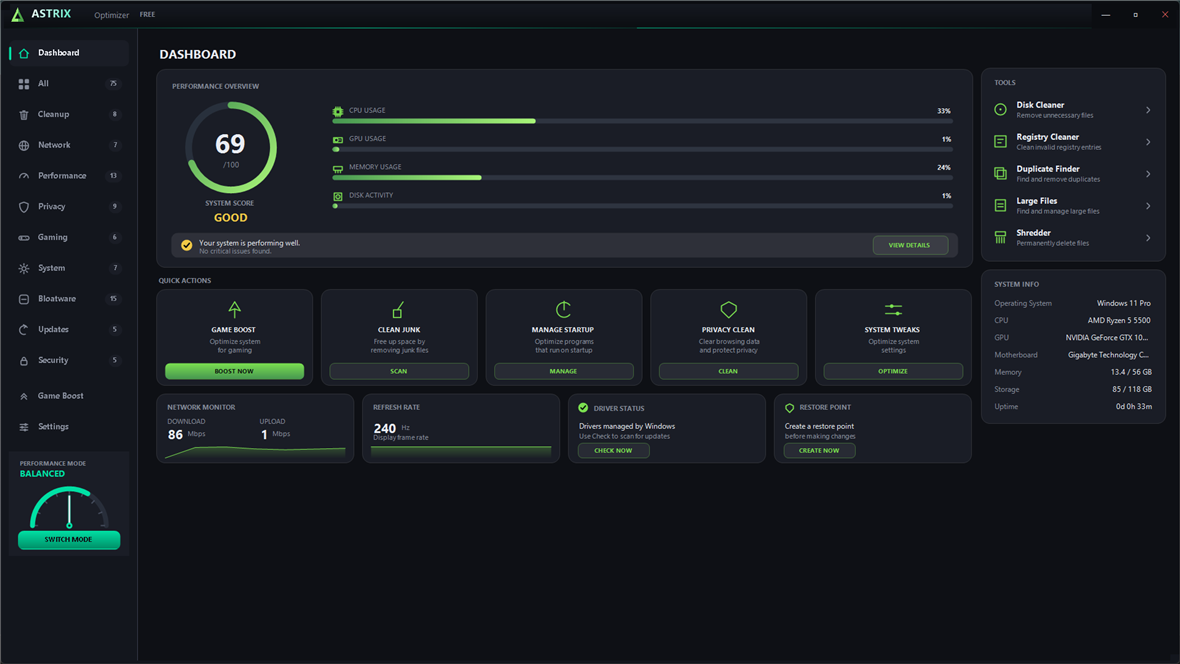
Task: Click the Settings sliders icon
Action: [x=24, y=427]
